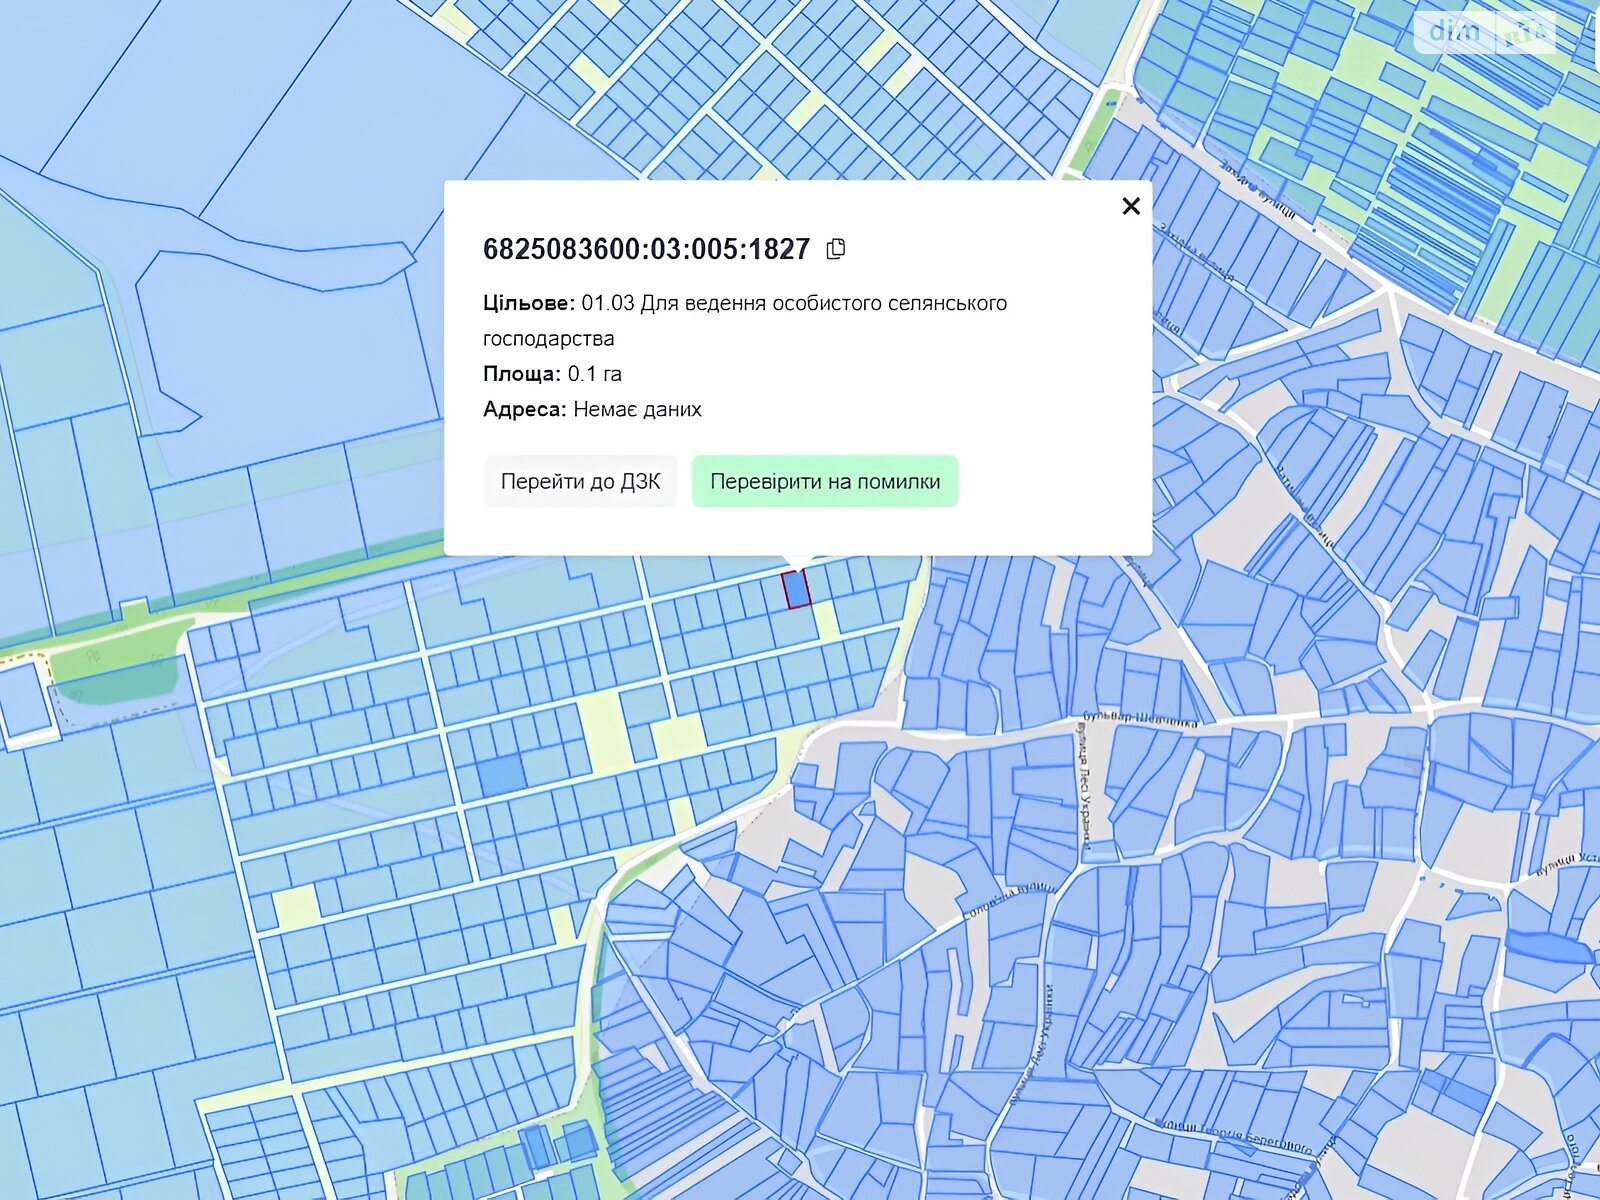Click the 'Адреса: Немає даних' line
Screen dimensions: 1600x1200
click(x=592, y=409)
